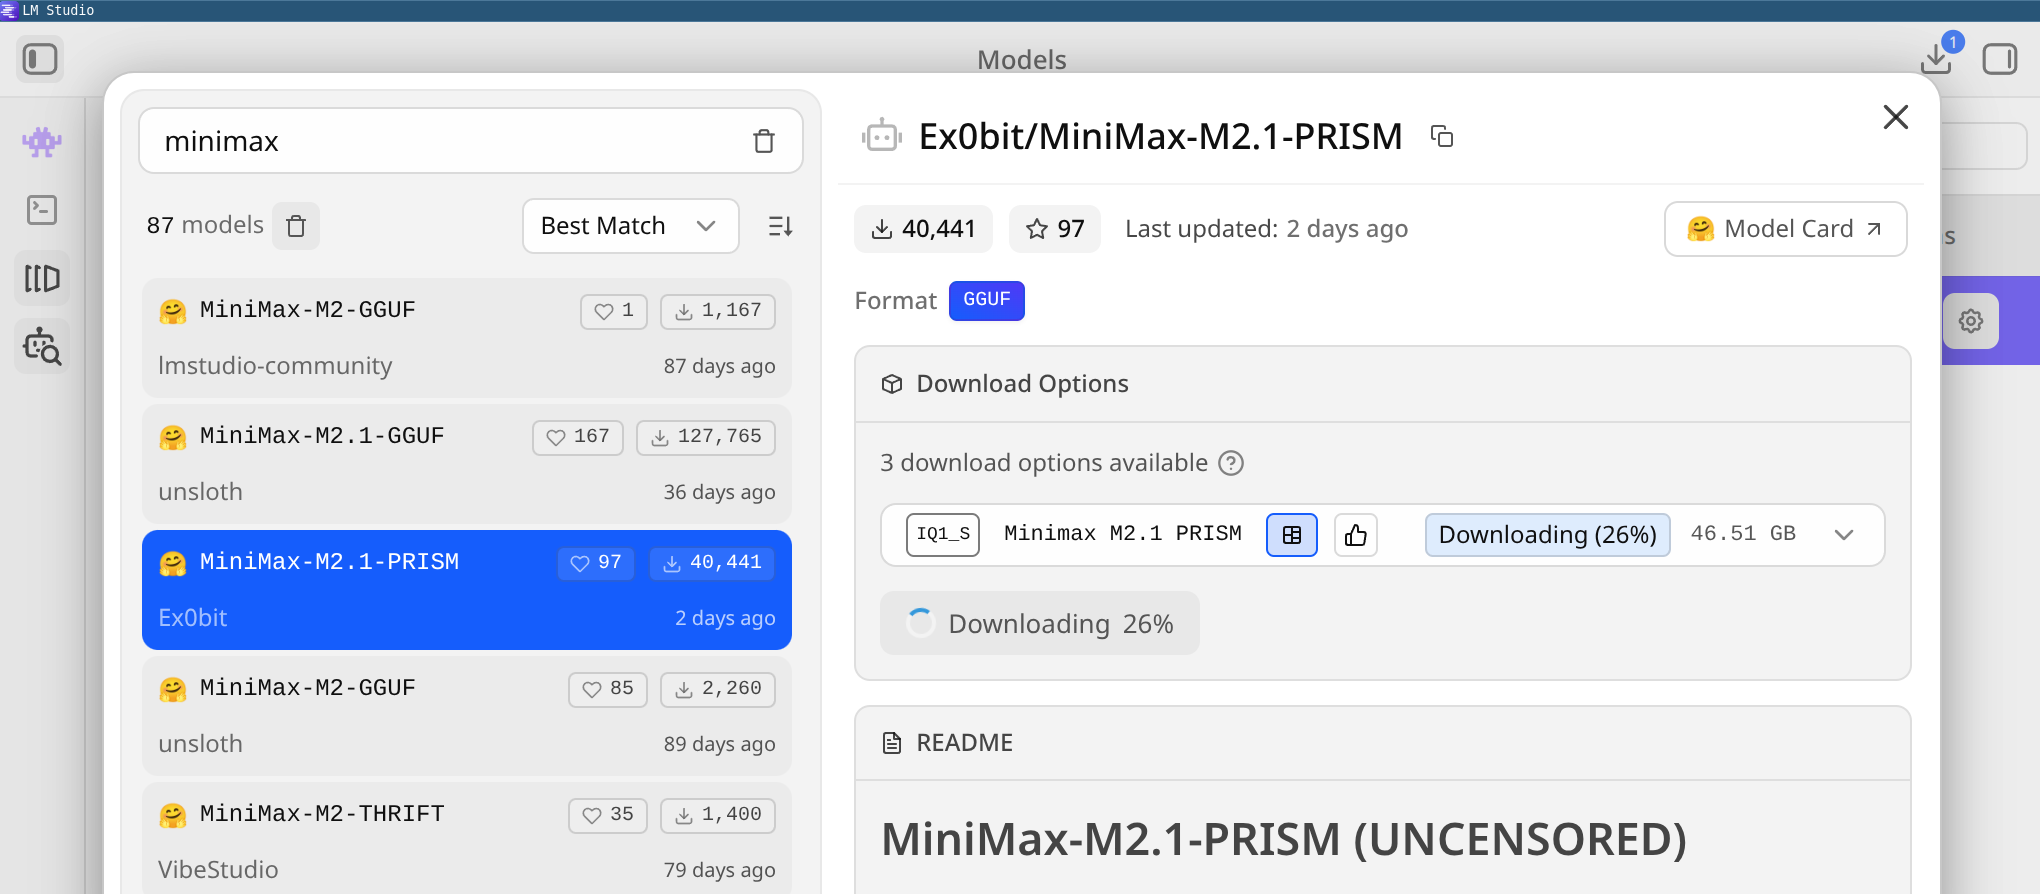Click the trash icon beside 87 models
Screen dimensions: 2040x894
[296, 226]
